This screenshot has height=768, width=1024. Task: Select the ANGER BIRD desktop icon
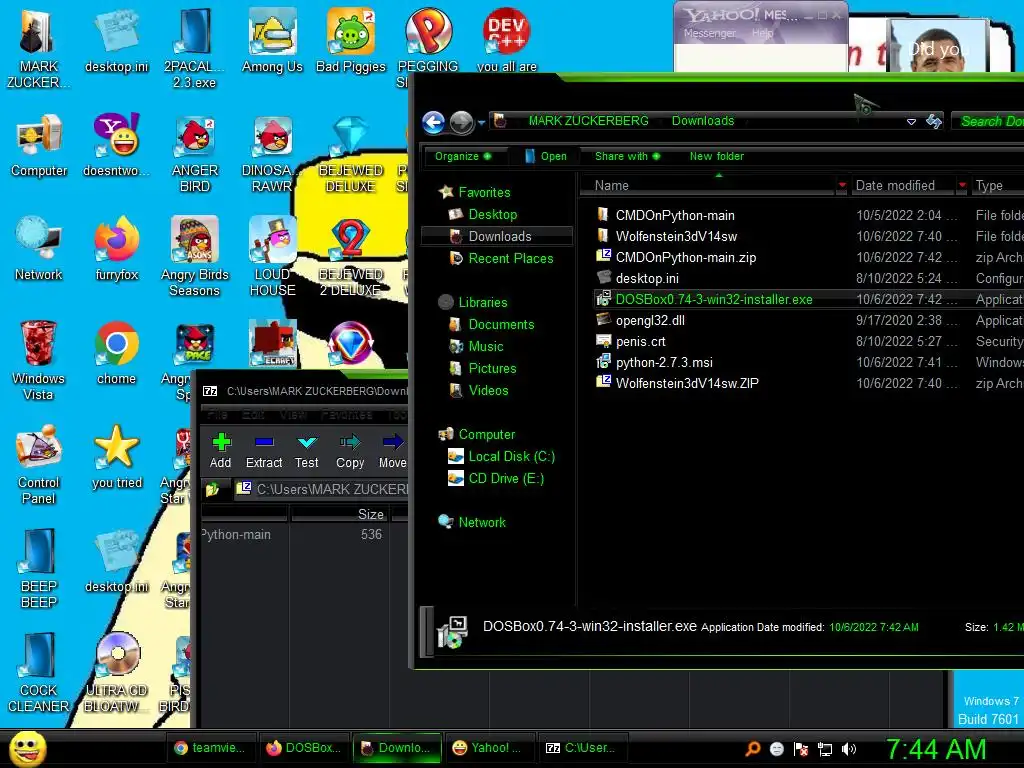[x=195, y=154]
